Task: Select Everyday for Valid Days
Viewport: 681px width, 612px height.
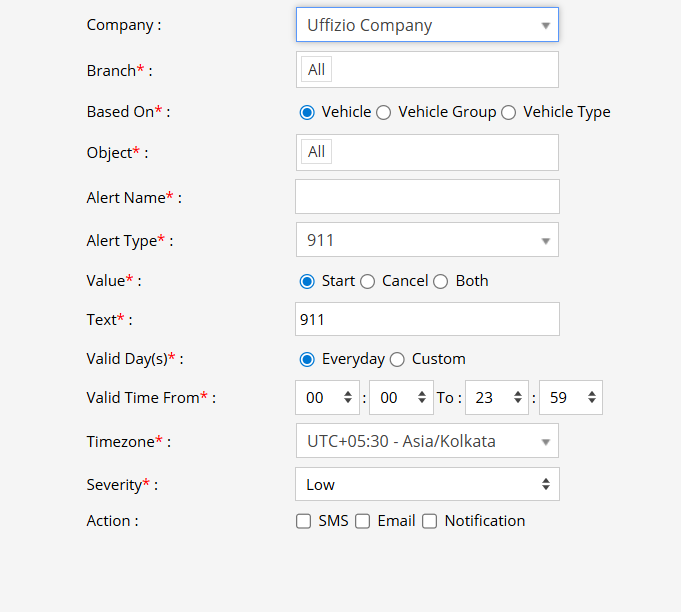Action: click(307, 360)
